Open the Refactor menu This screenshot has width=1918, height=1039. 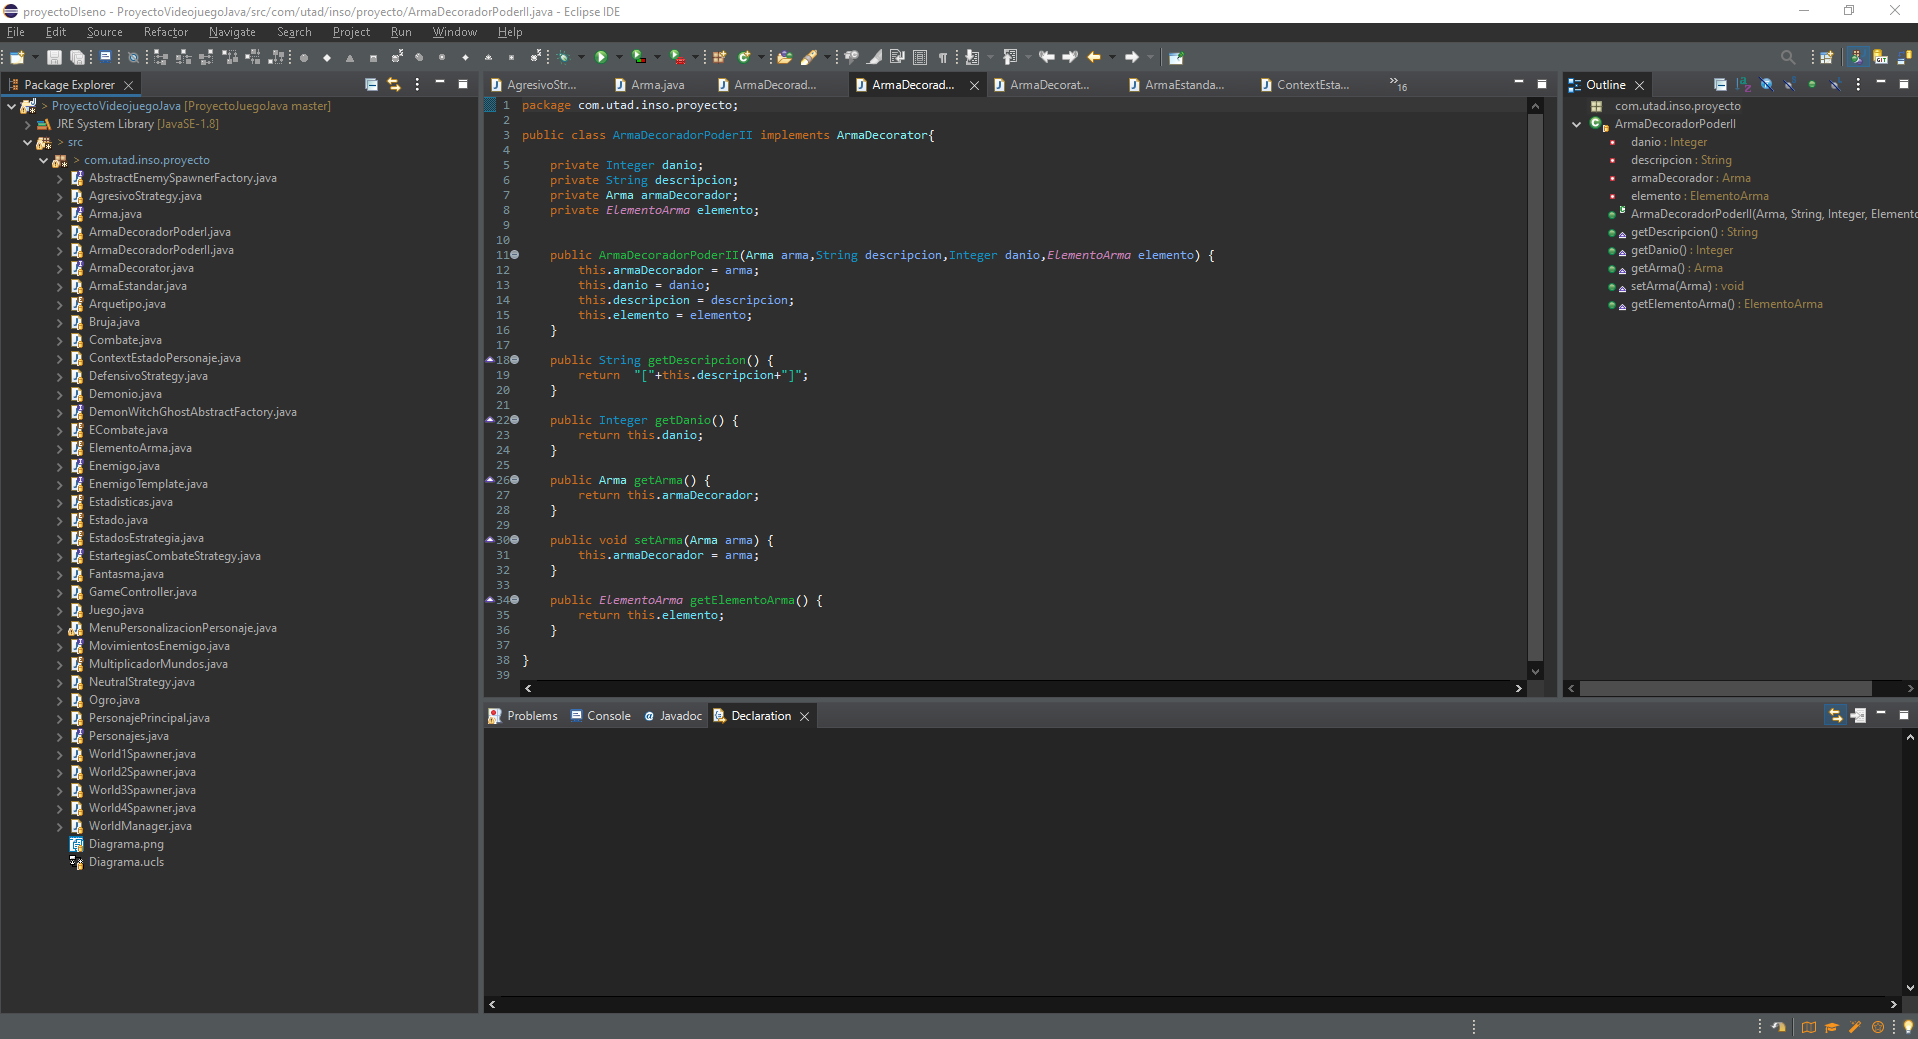click(165, 32)
